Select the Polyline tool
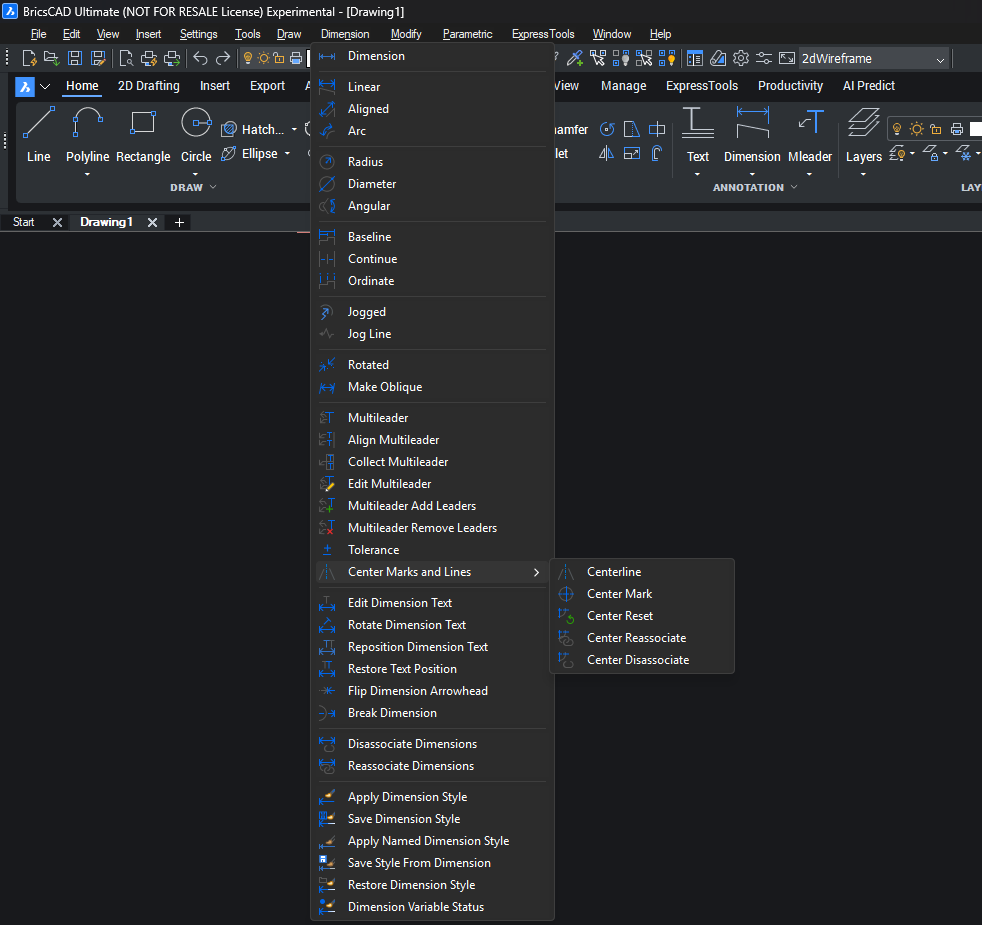The width and height of the screenshot is (982, 925). [87, 135]
